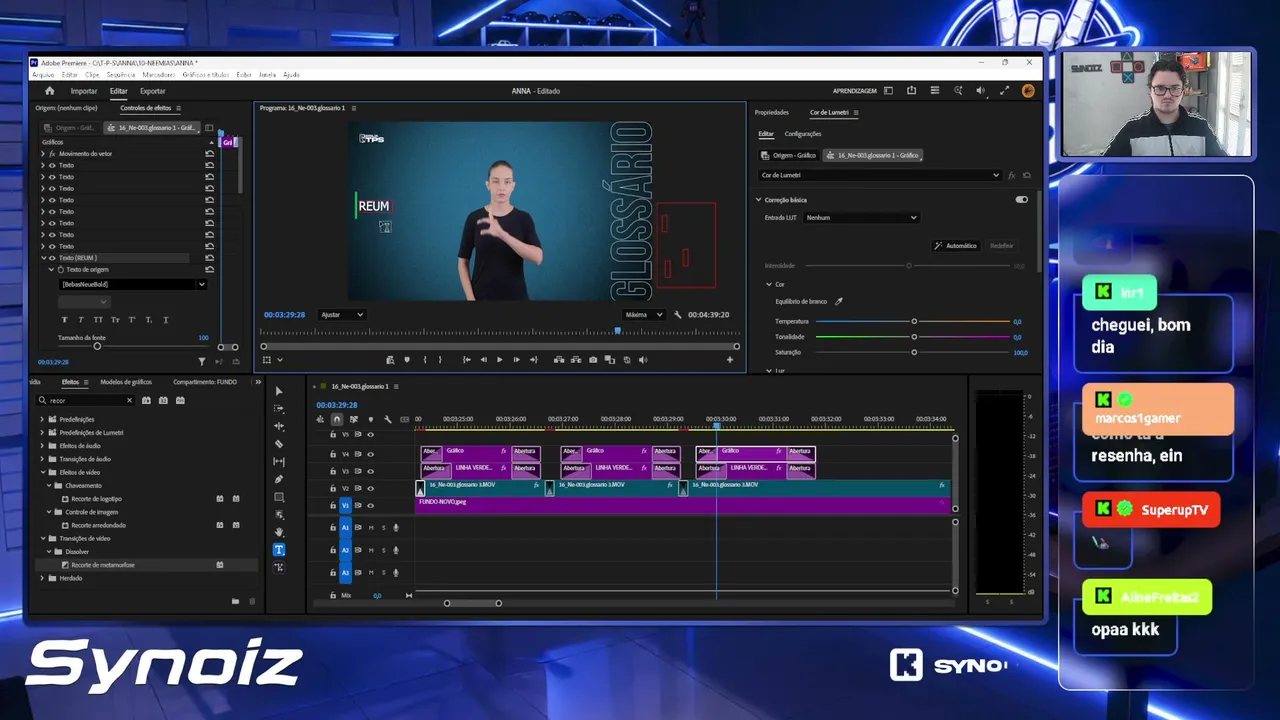Viewport: 1280px width, 720px height.
Task: Go to the Premiere home screen icon
Action: (x=49, y=91)
